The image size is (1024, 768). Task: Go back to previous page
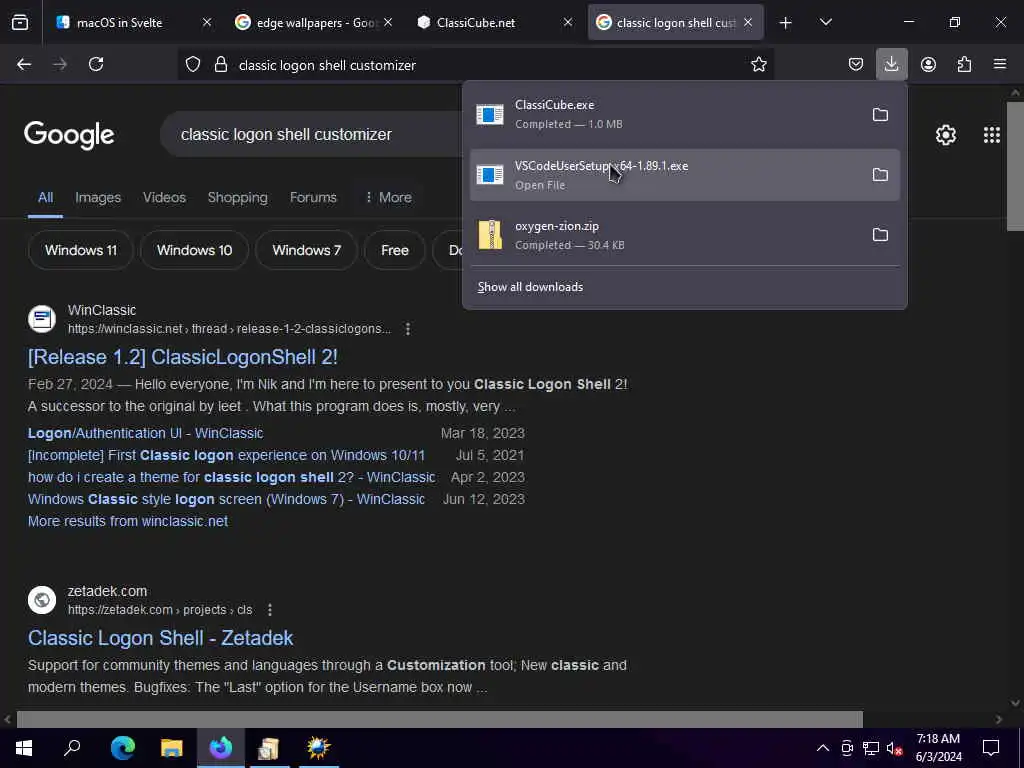pyautogui.click(x=24, y=64)
